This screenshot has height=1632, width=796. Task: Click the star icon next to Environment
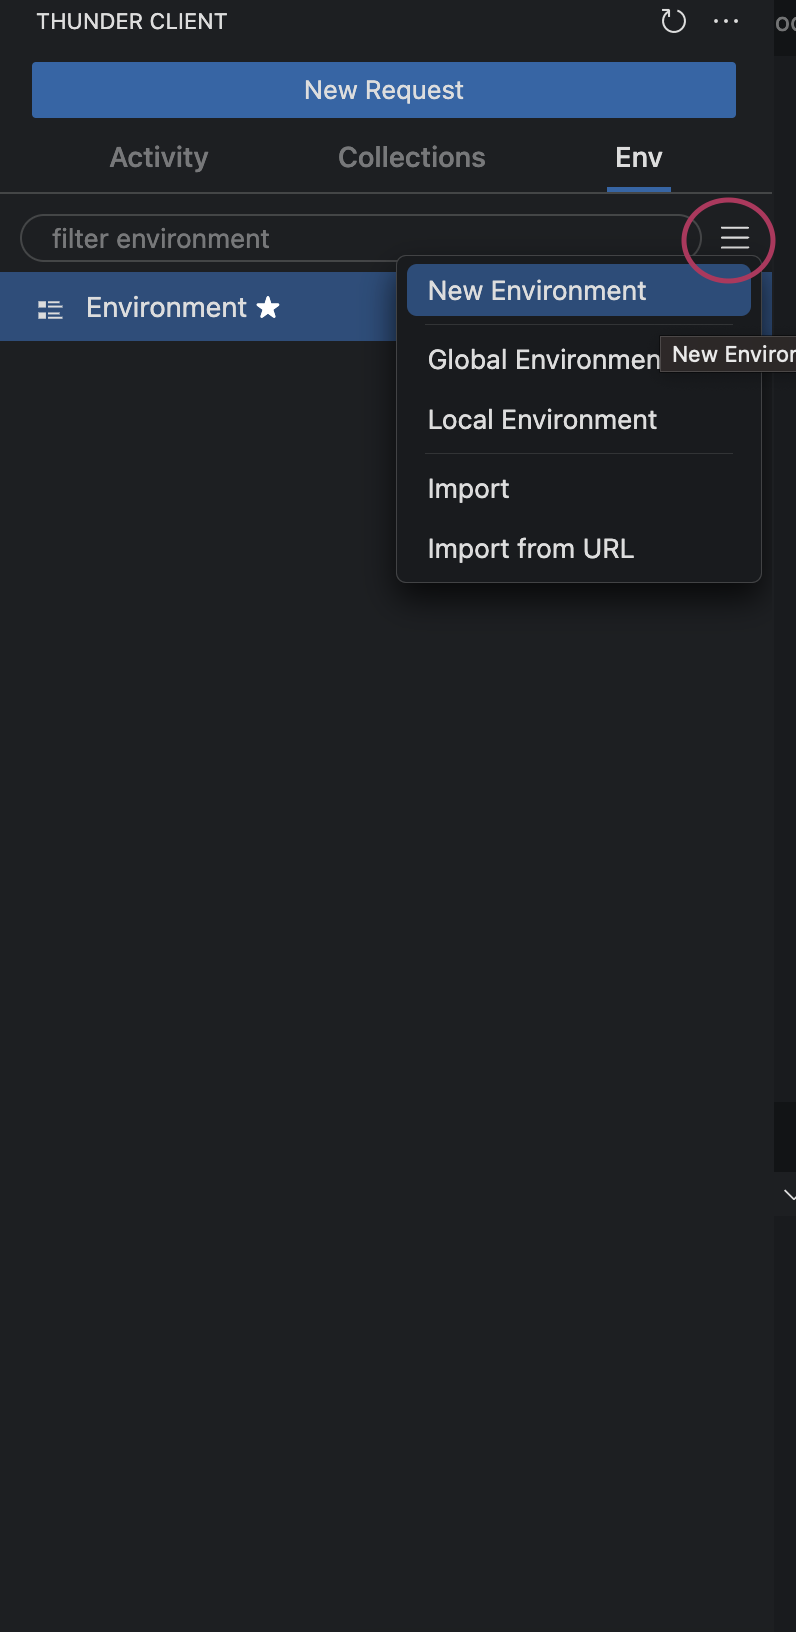coord(268,307)
